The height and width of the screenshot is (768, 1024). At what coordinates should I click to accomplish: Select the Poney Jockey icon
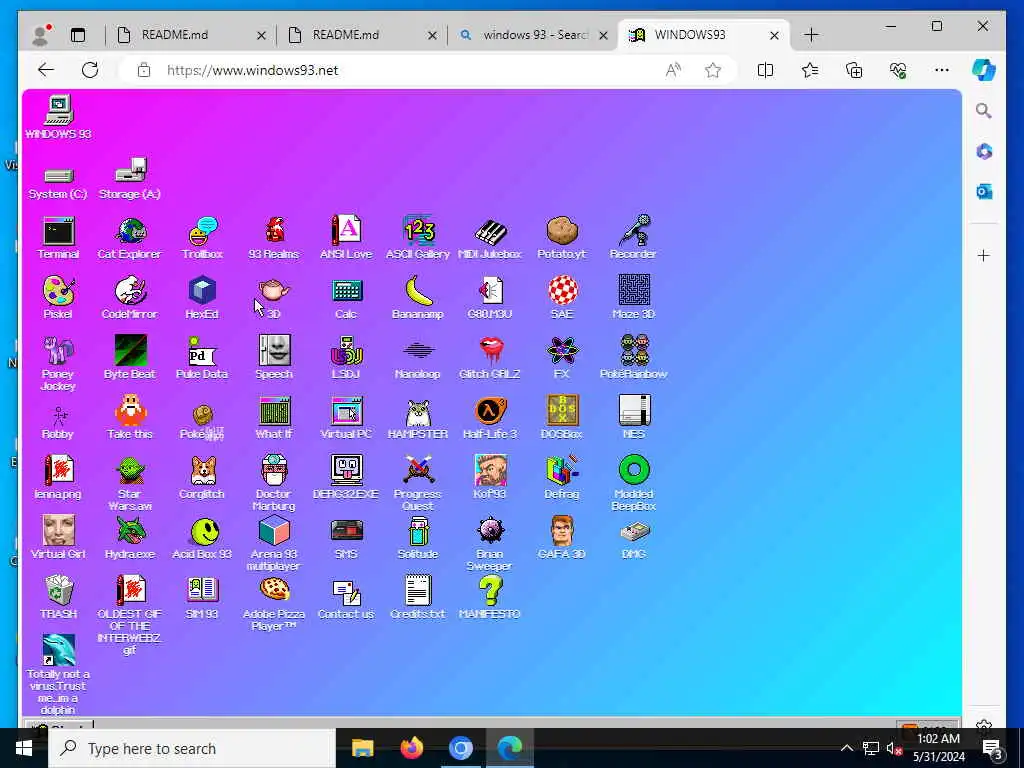click(x=58, y=363)
